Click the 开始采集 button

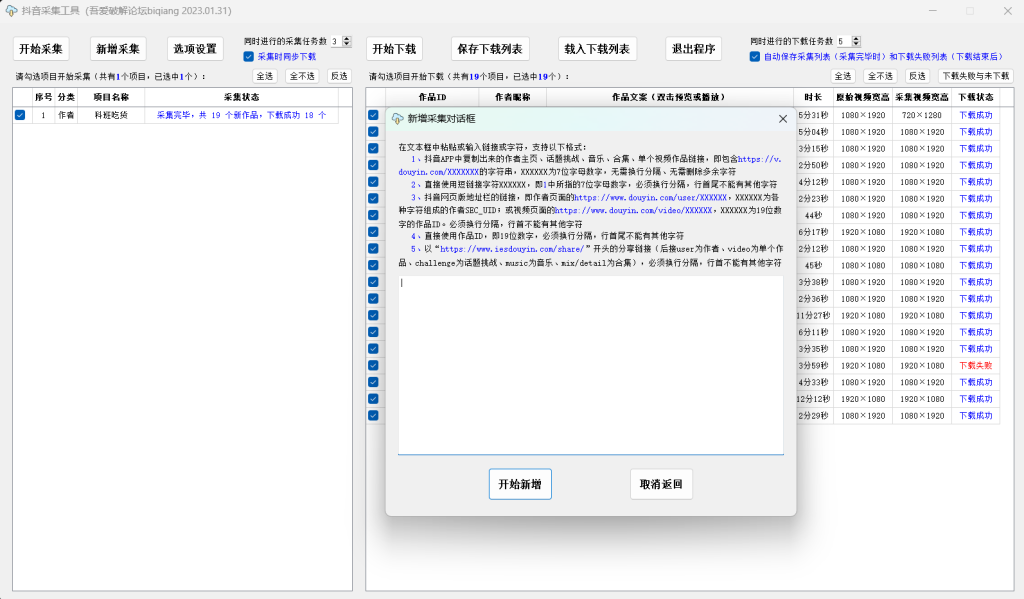click(41, 49)
